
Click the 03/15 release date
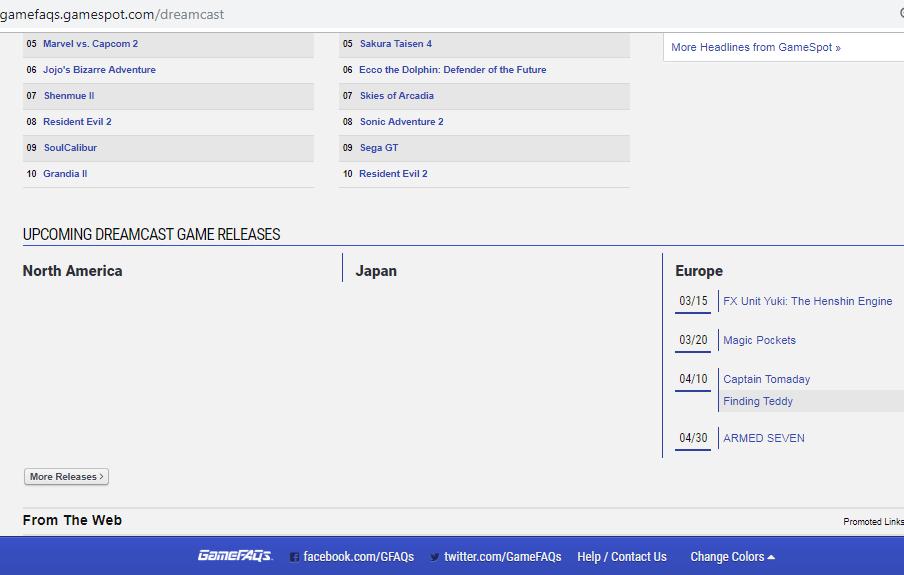click(x=693, y=301)
